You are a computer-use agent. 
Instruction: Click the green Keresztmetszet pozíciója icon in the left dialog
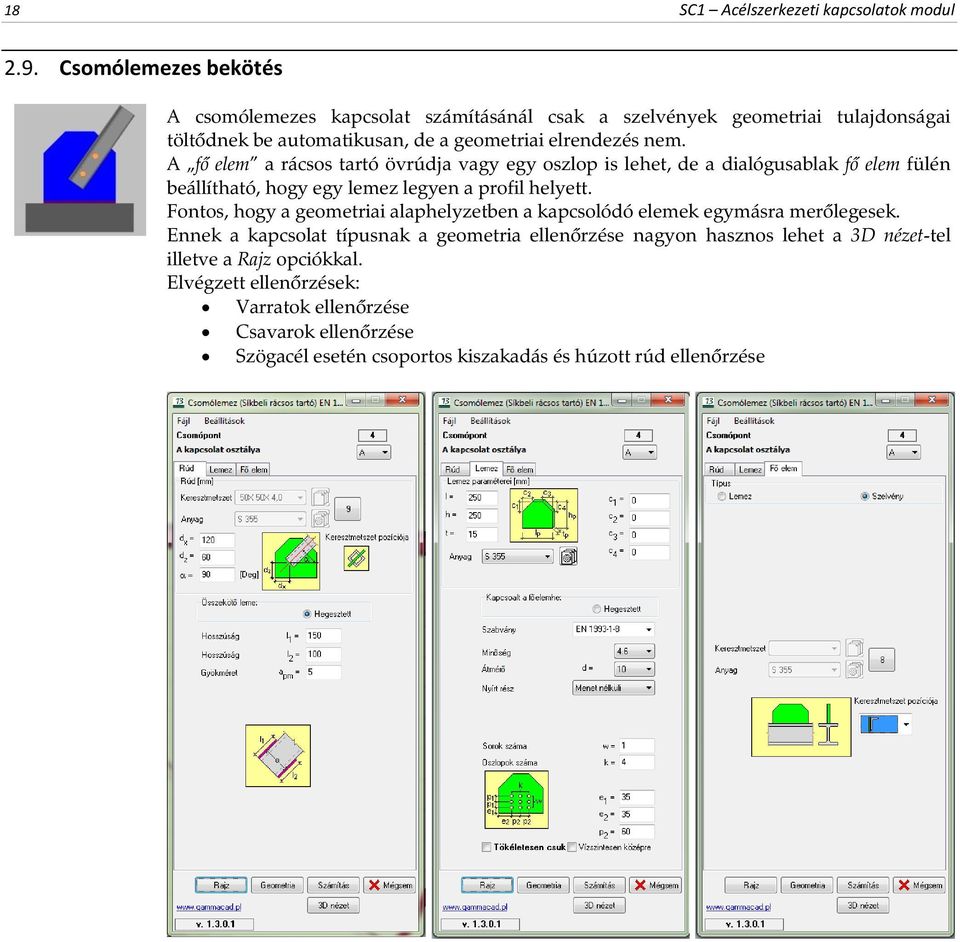[x=356, y=558]
